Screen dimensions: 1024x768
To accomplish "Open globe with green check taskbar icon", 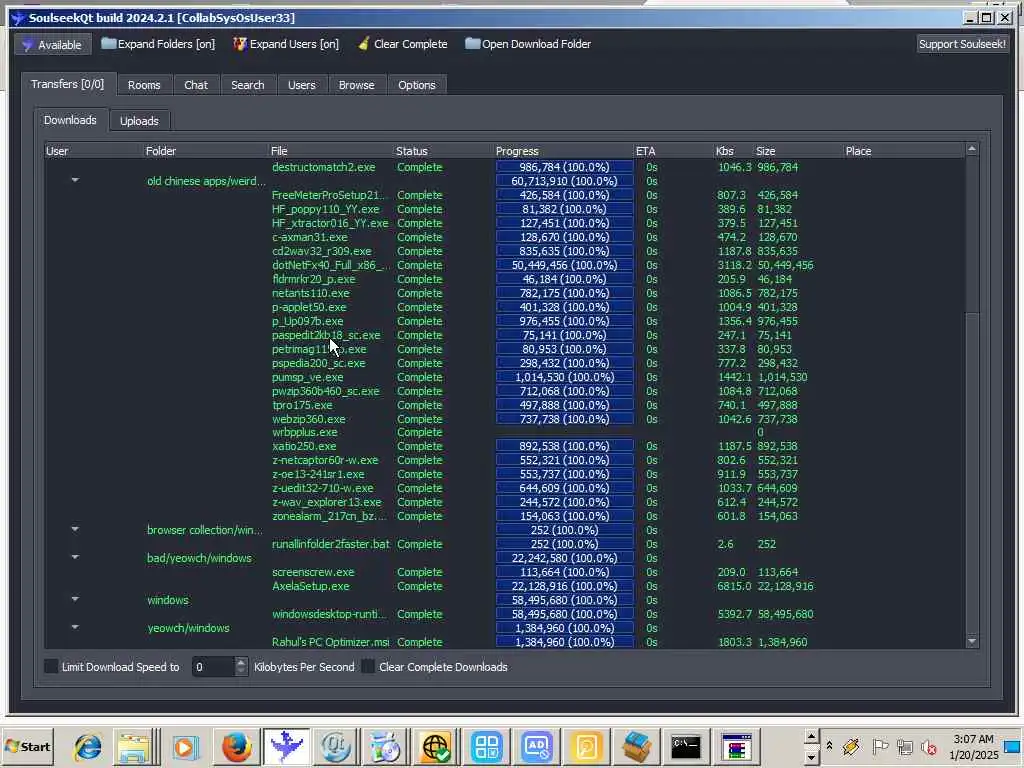I will [x=436, y=746].
